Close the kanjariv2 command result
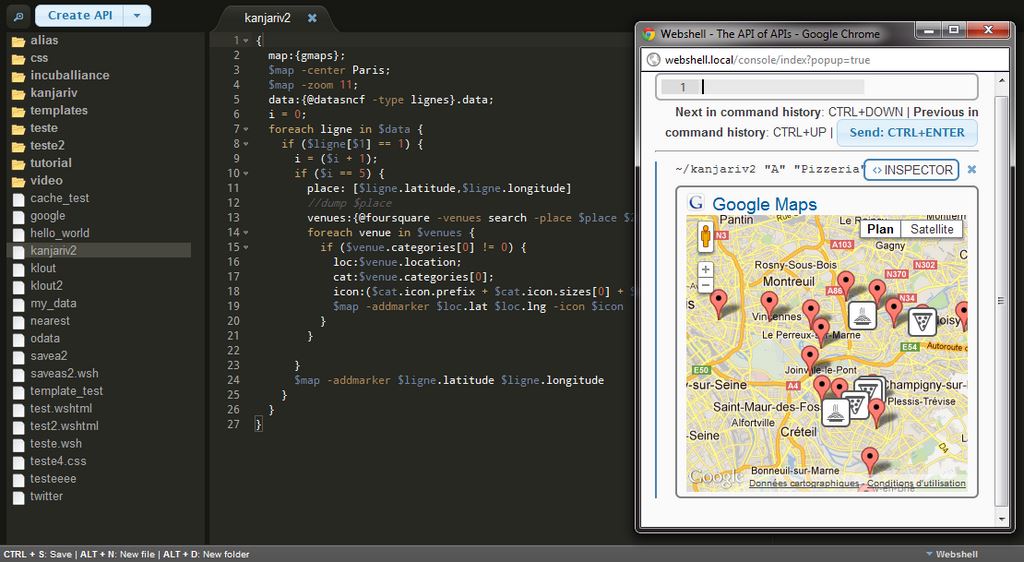The height and width of the screenshot is (562, 1024). coord(972,170)
